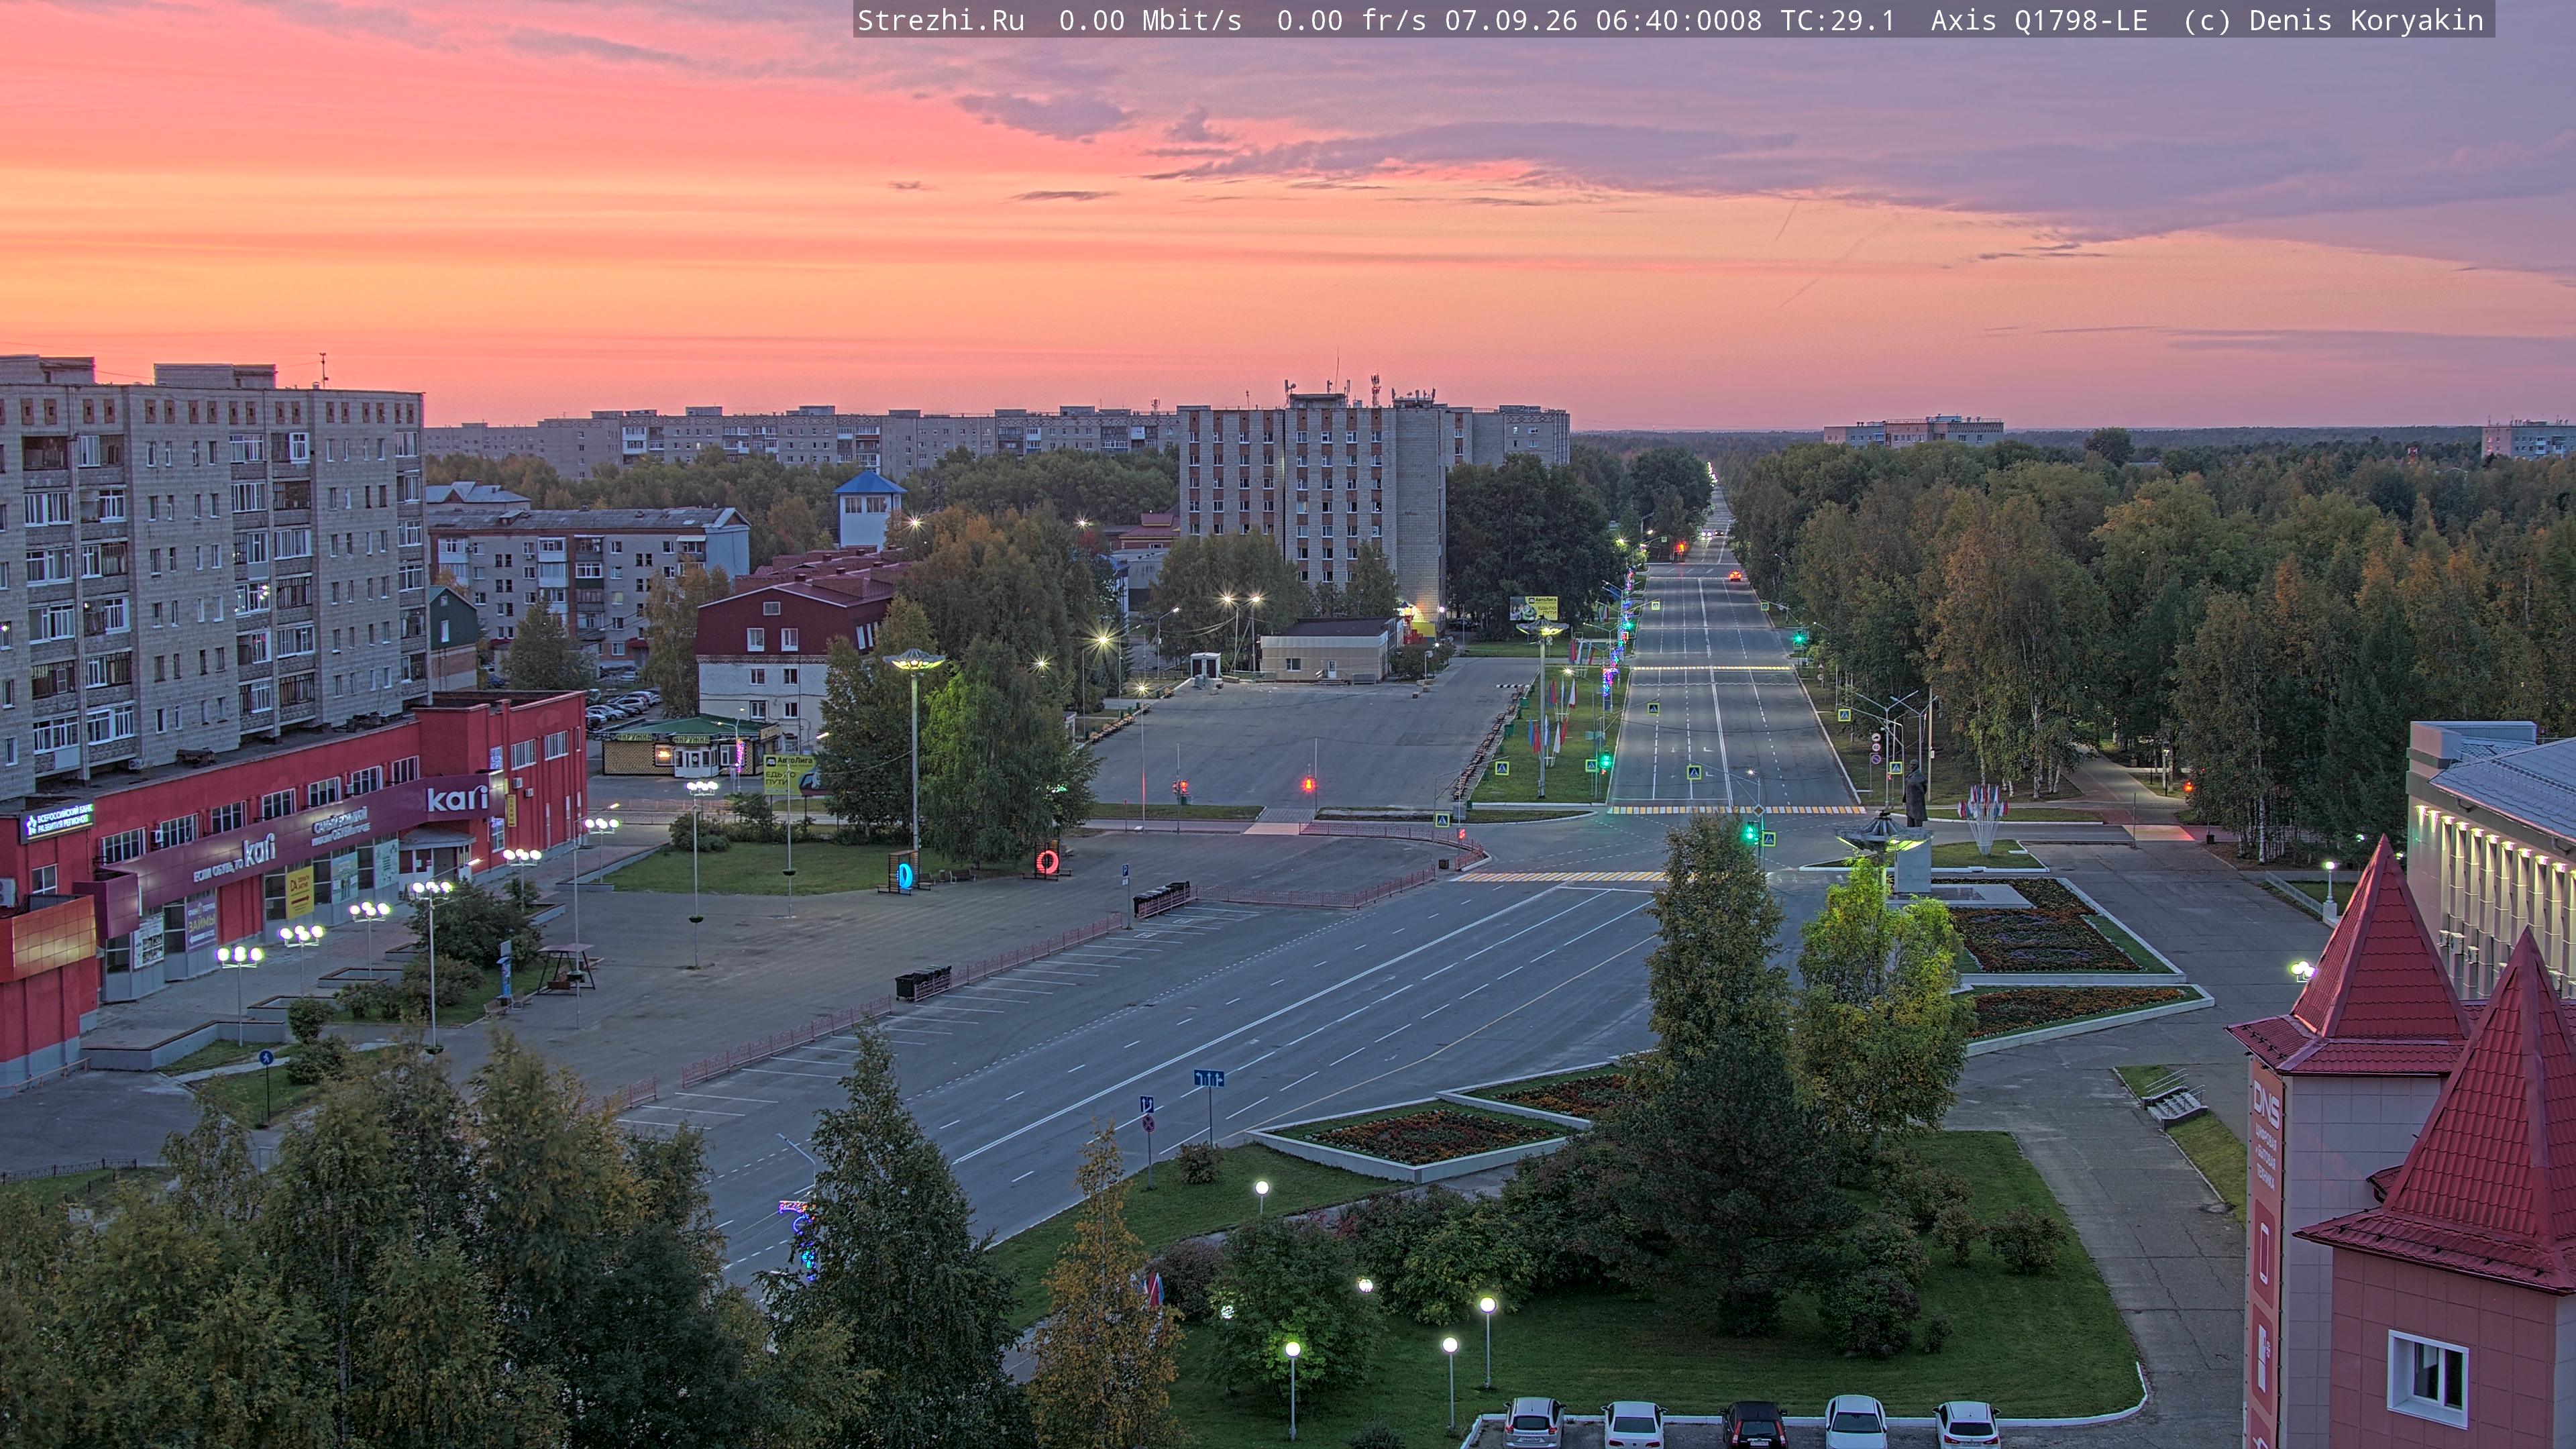Click the 0.00 Mbit/s bitrate readout
The width and height of the screenshot is (2576, 1449).
[1150, 20]
